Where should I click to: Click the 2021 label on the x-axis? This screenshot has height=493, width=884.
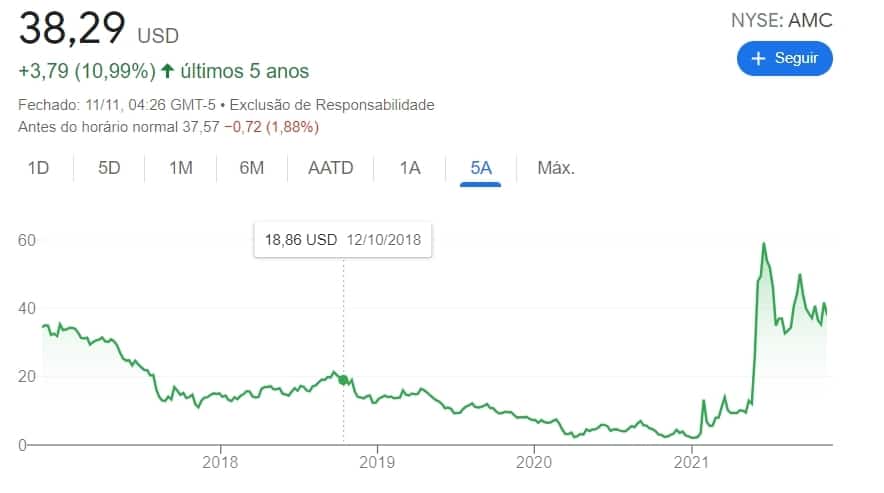tap(692, 463)
